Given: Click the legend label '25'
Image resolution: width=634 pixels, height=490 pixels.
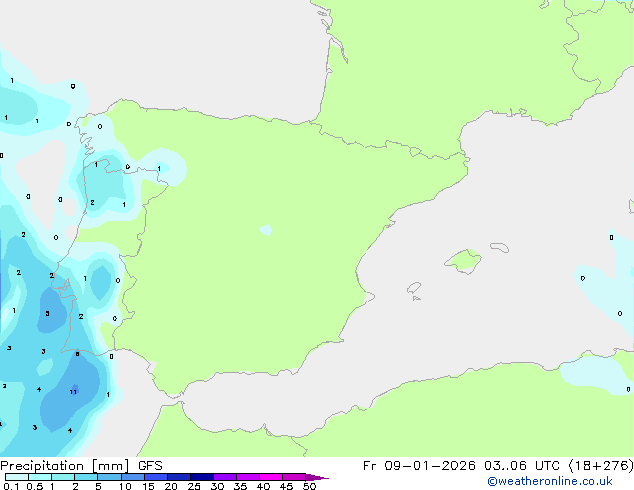Looking at the screenshot, I should pos(194,486).
